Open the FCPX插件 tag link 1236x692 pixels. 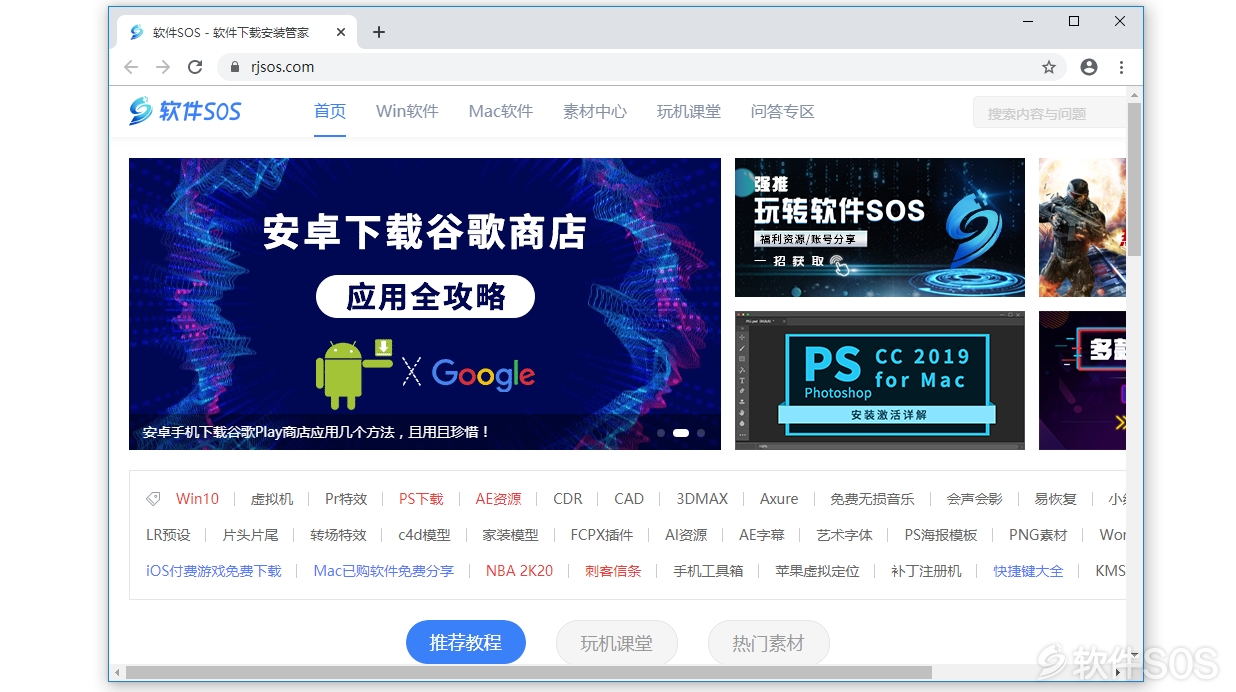(602, 534)
